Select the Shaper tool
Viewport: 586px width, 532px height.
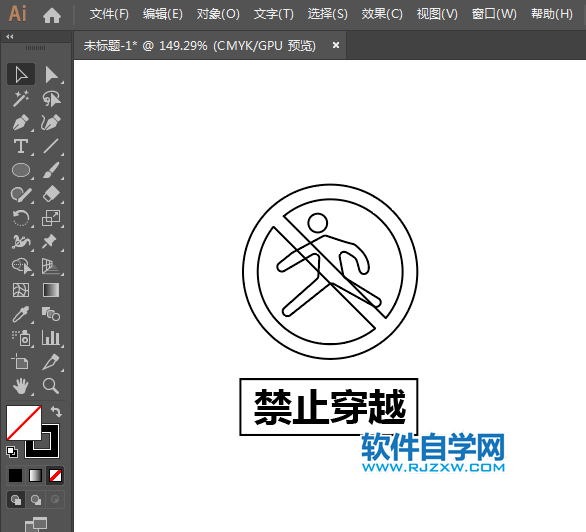click(x=21, y=194)
